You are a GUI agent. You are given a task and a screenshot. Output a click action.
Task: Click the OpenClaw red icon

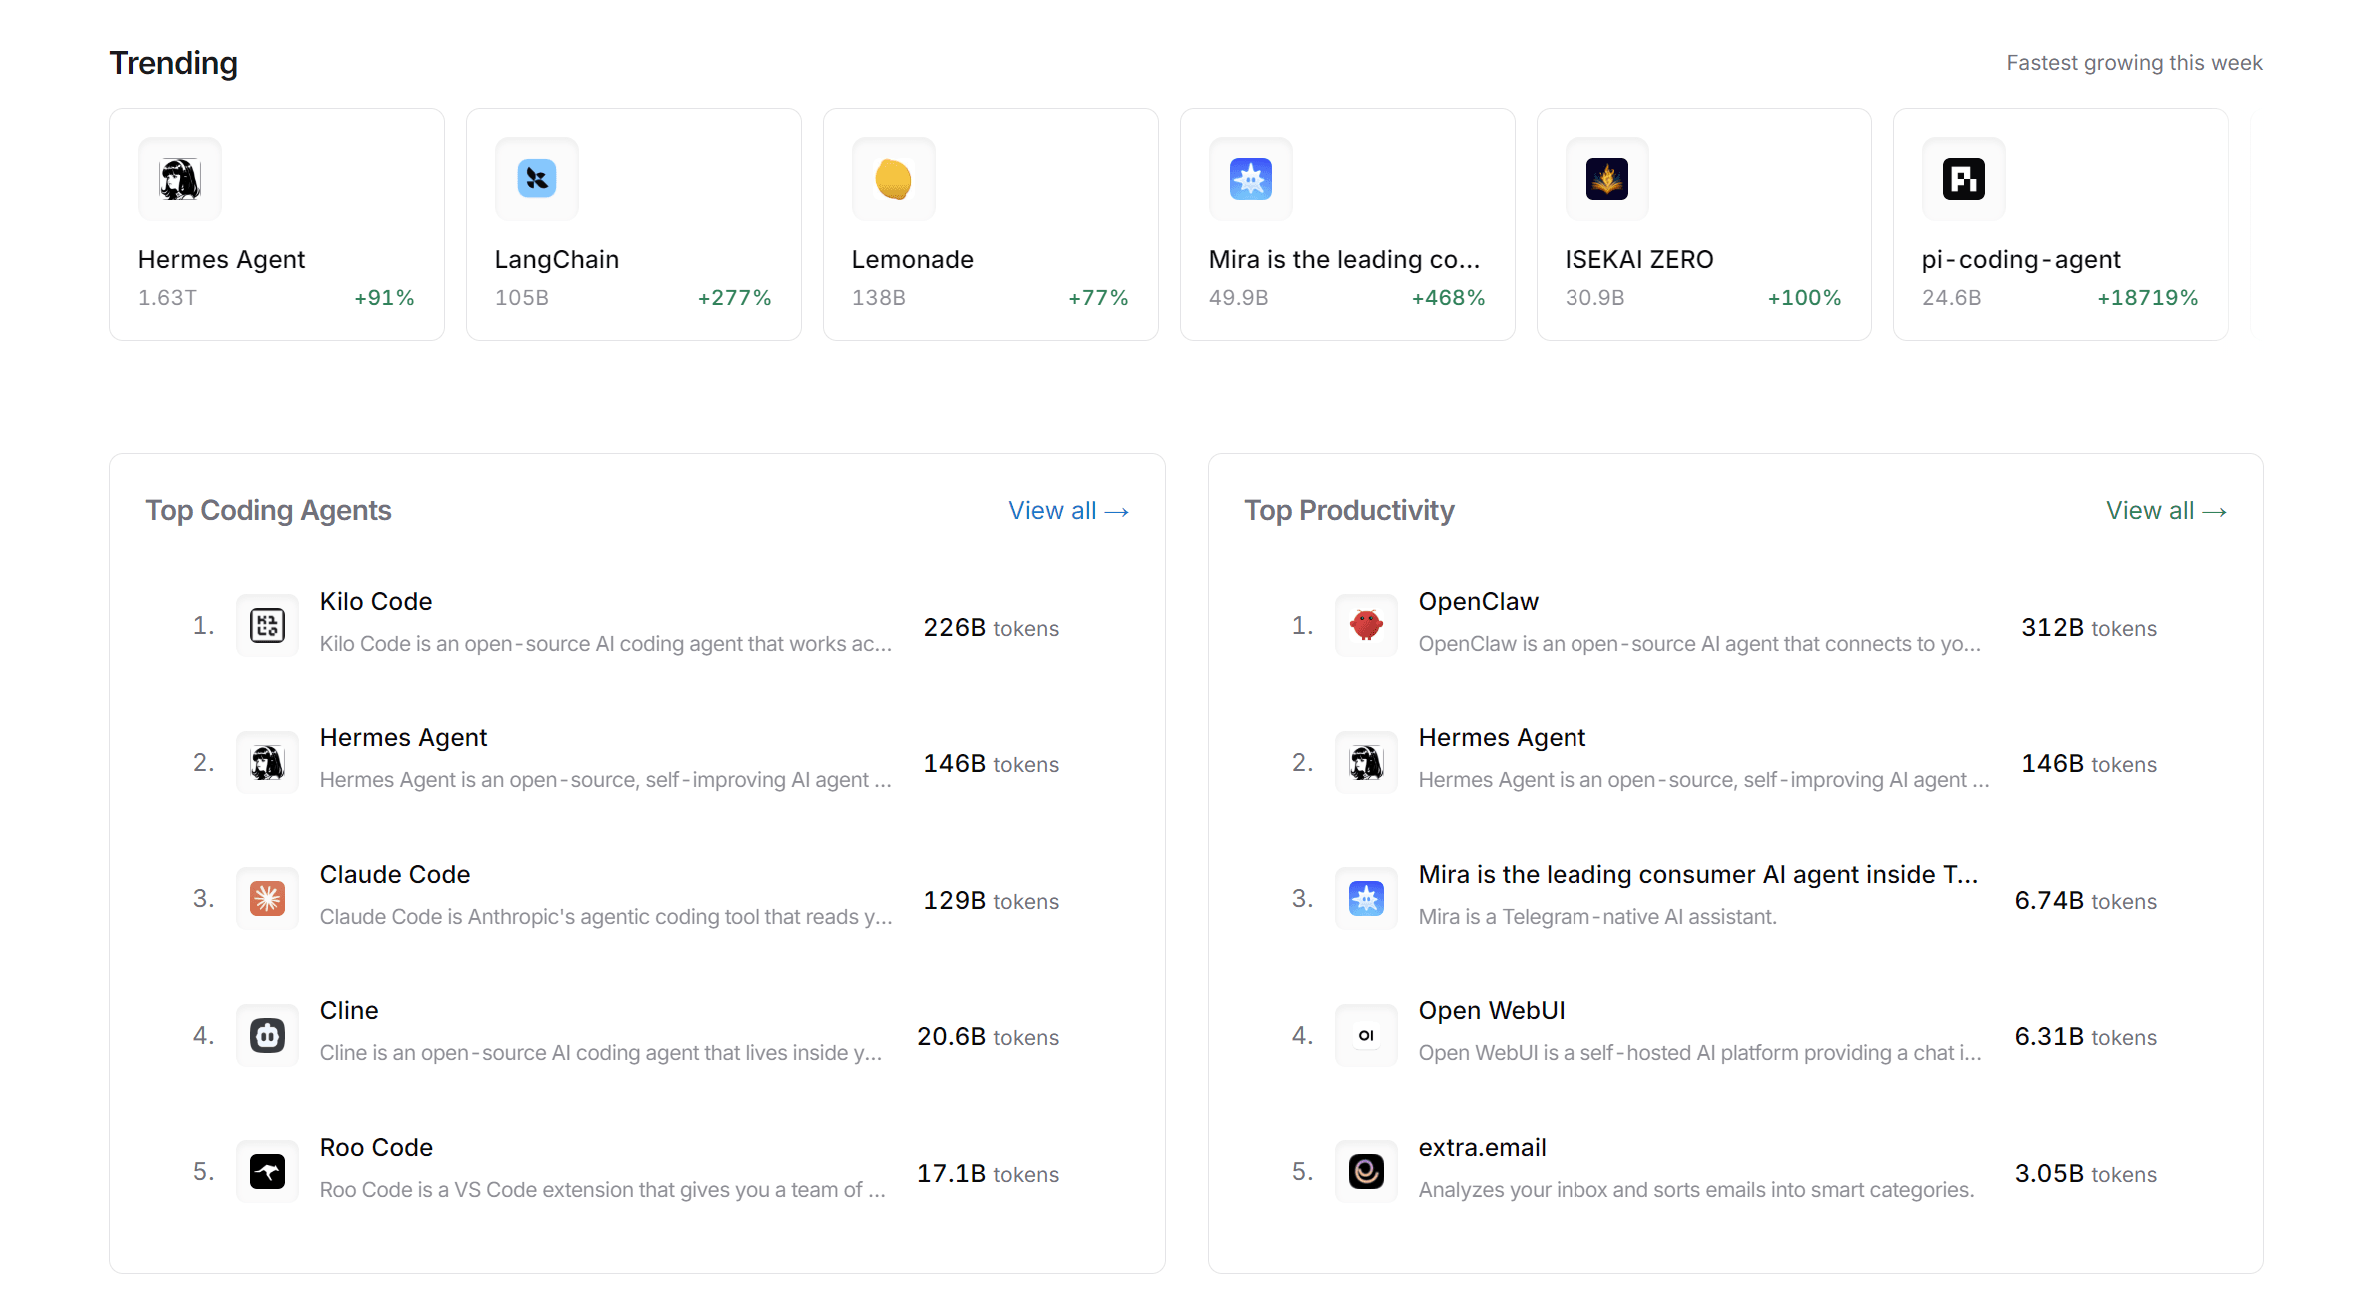(1366, 626)
